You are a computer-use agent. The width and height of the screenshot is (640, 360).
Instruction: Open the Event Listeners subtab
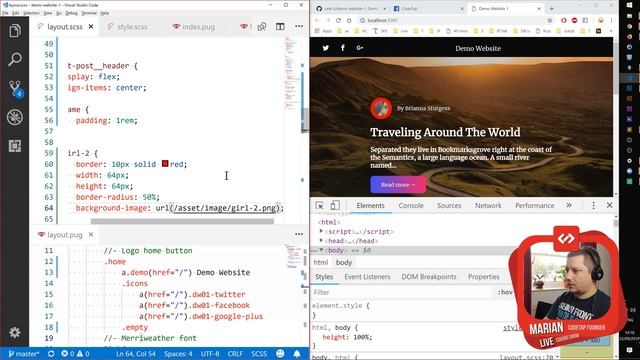click(367, 277)
